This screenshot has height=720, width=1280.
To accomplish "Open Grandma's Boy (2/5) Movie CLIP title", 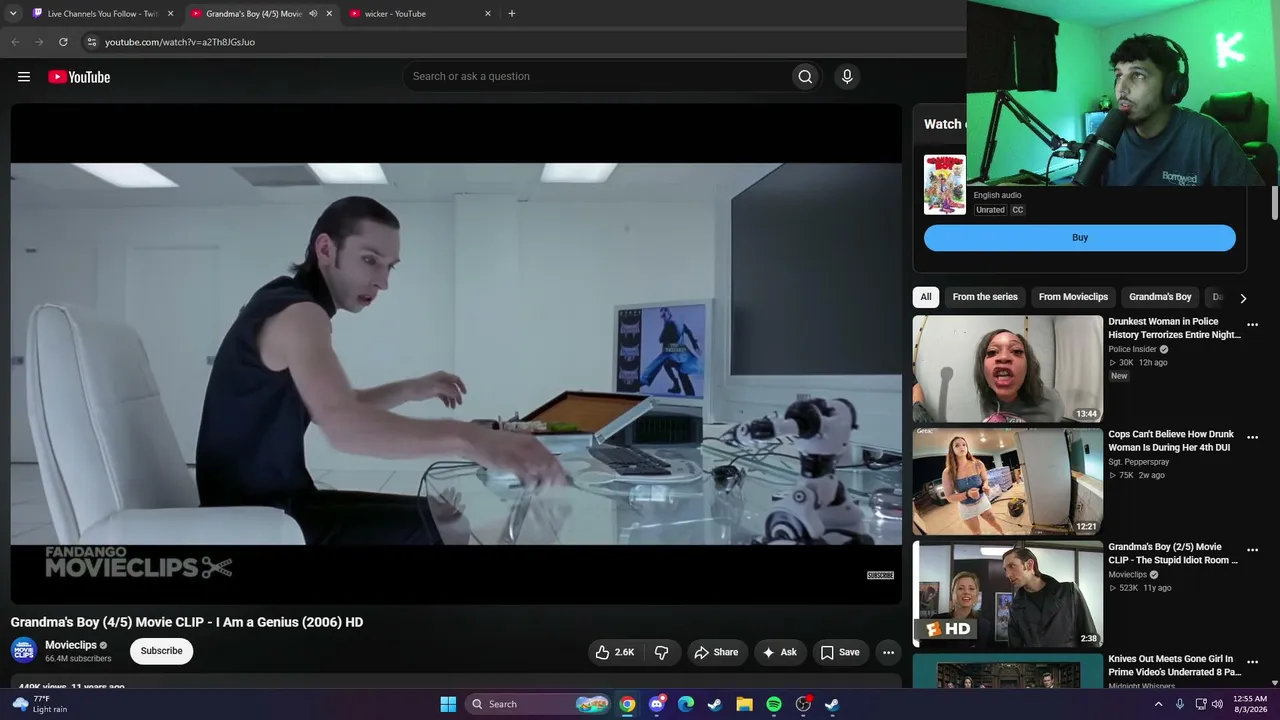I will (x=1173, y=554).
